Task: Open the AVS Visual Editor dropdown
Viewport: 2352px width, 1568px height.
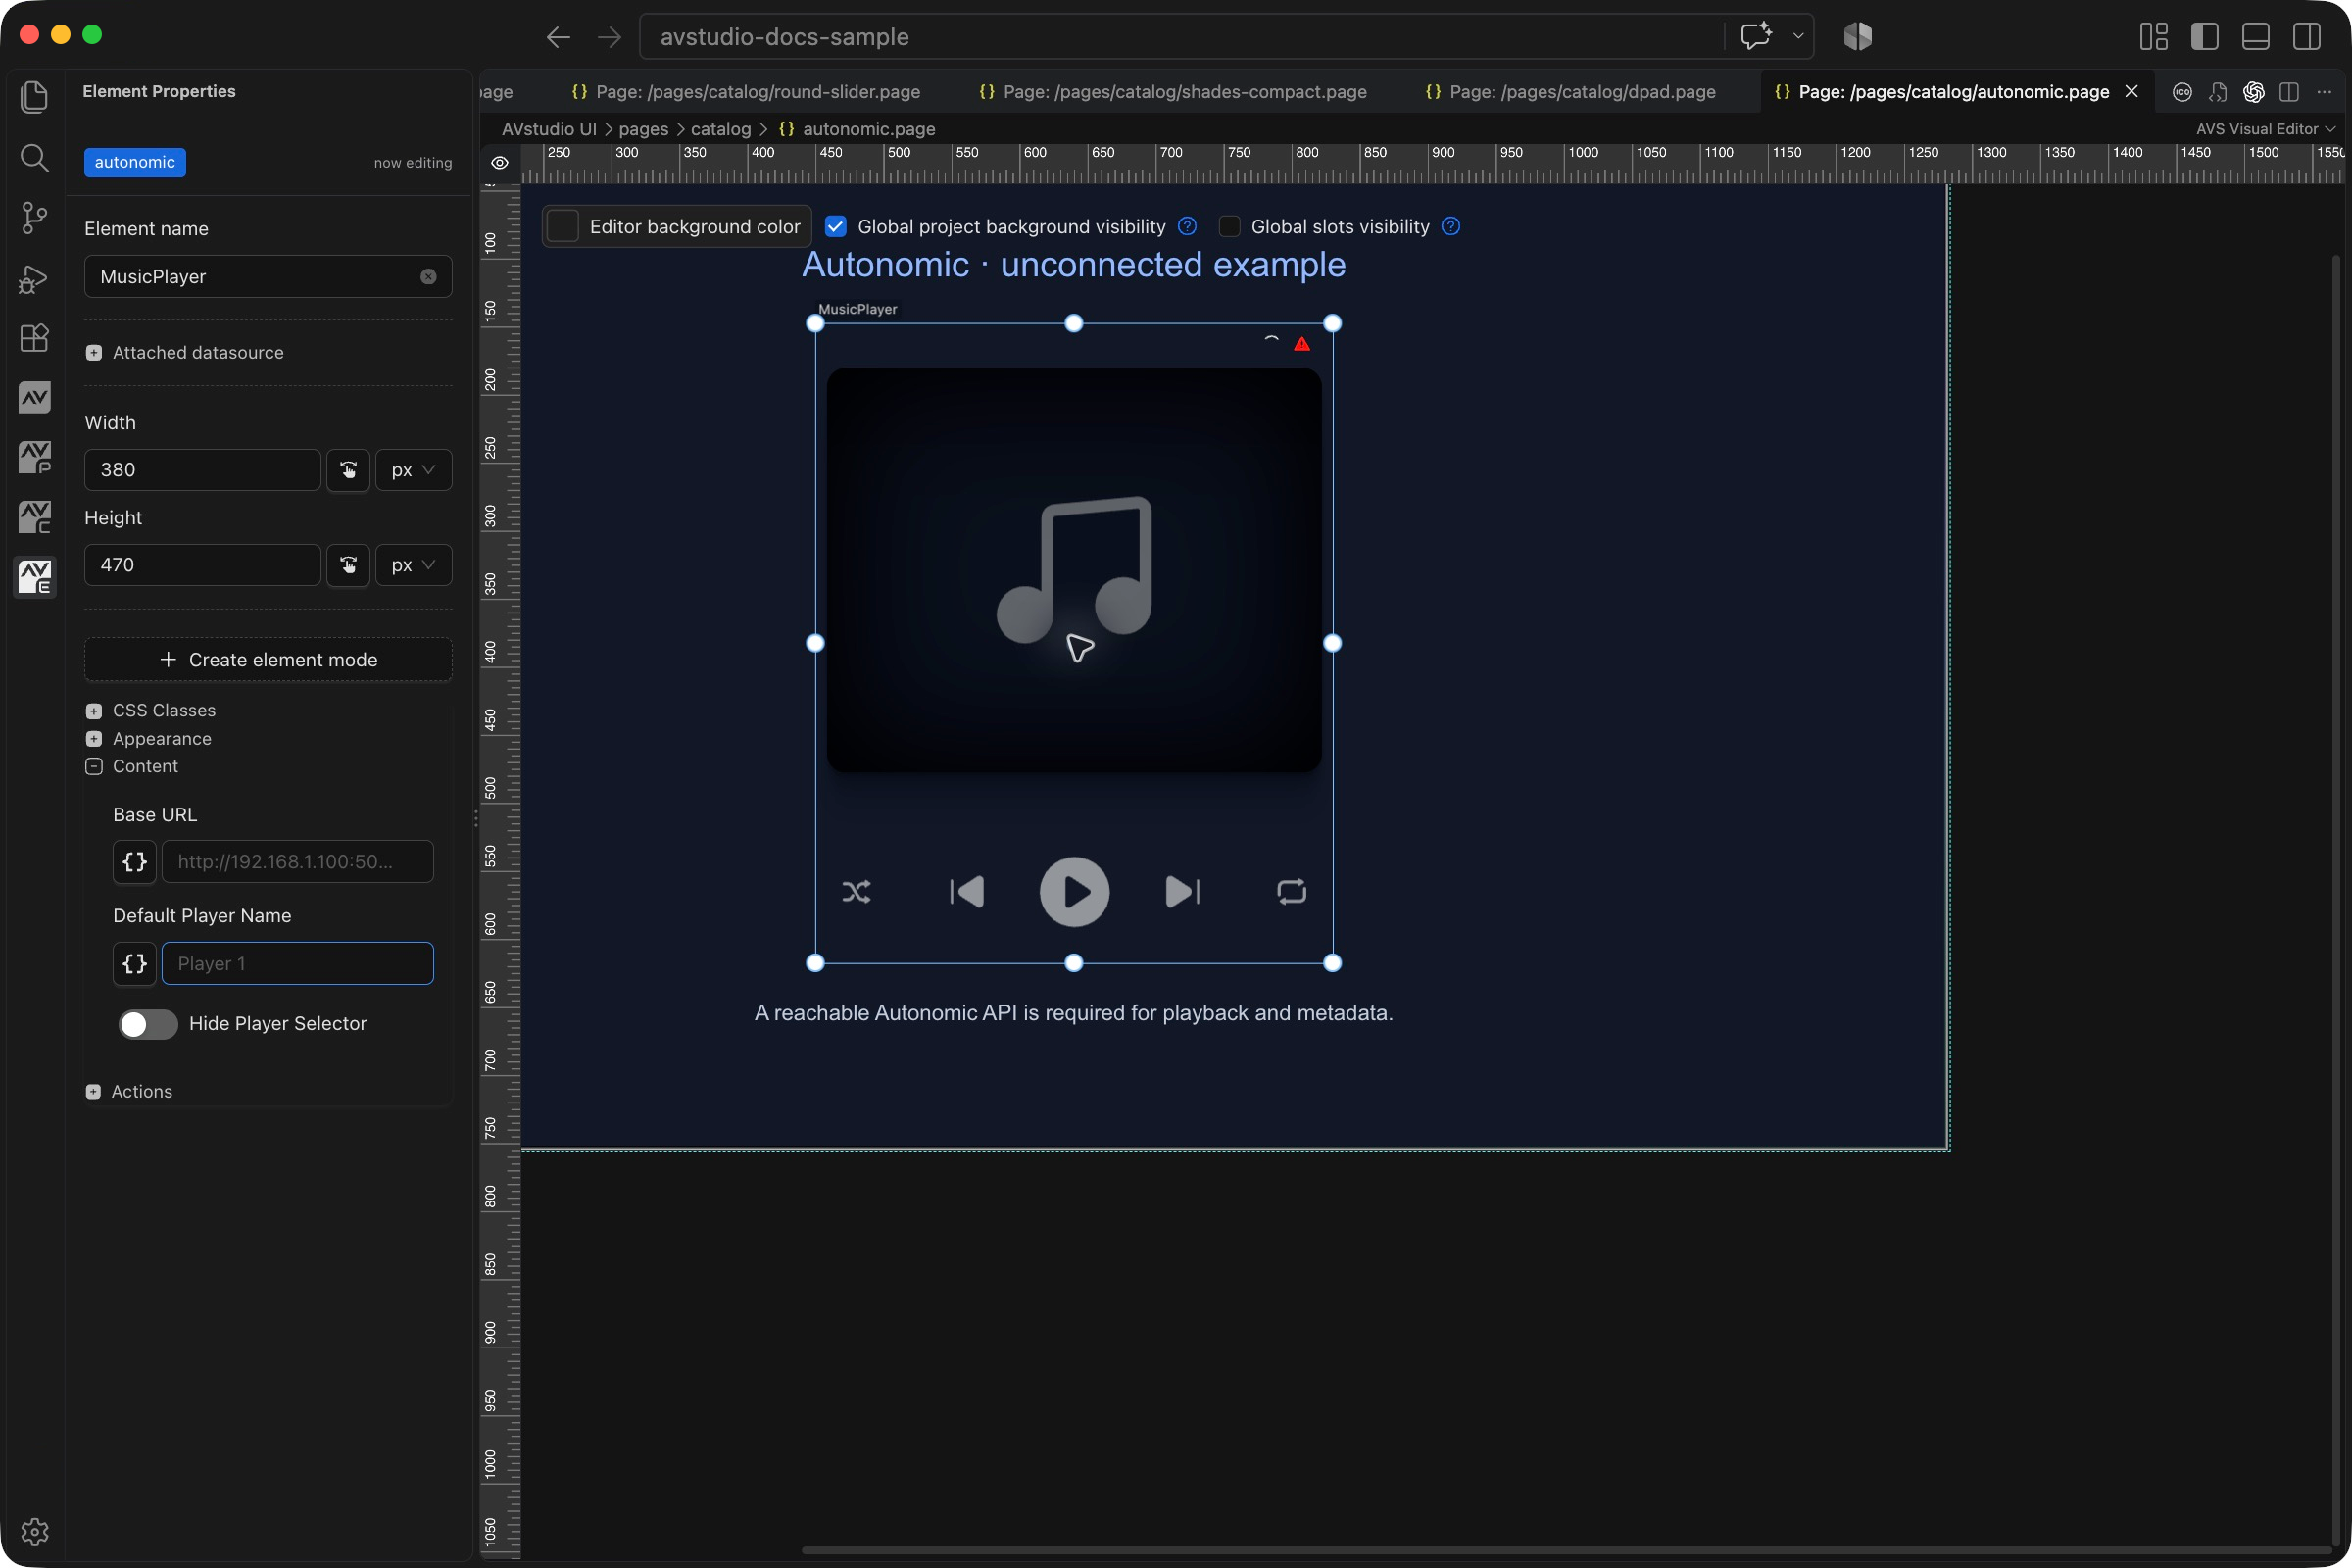Action: click(x=2265, y=129)
